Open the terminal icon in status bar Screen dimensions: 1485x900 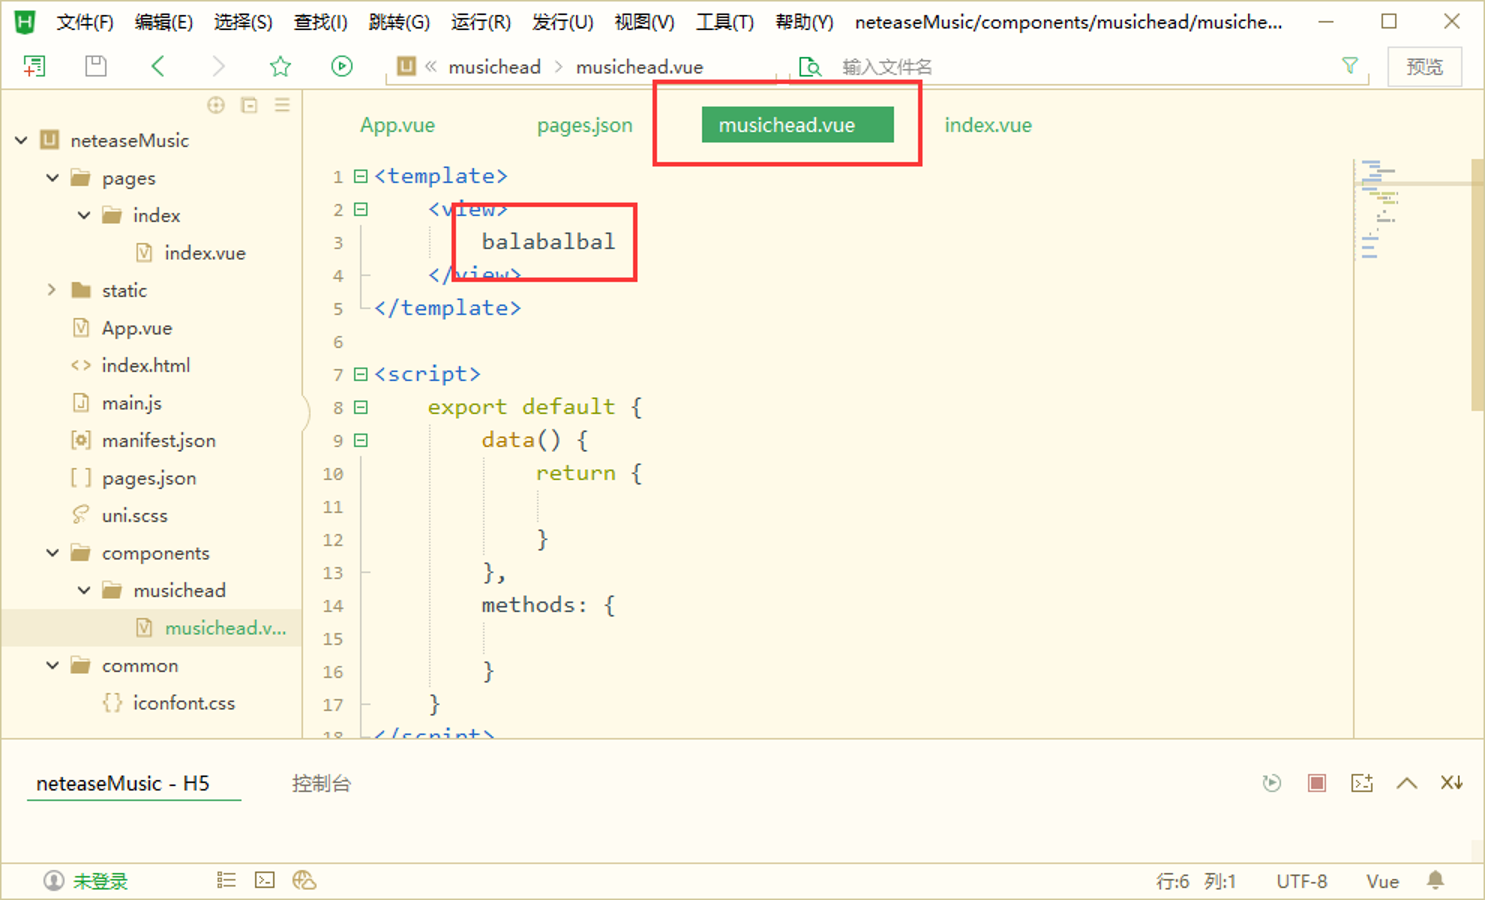[265, 880]
